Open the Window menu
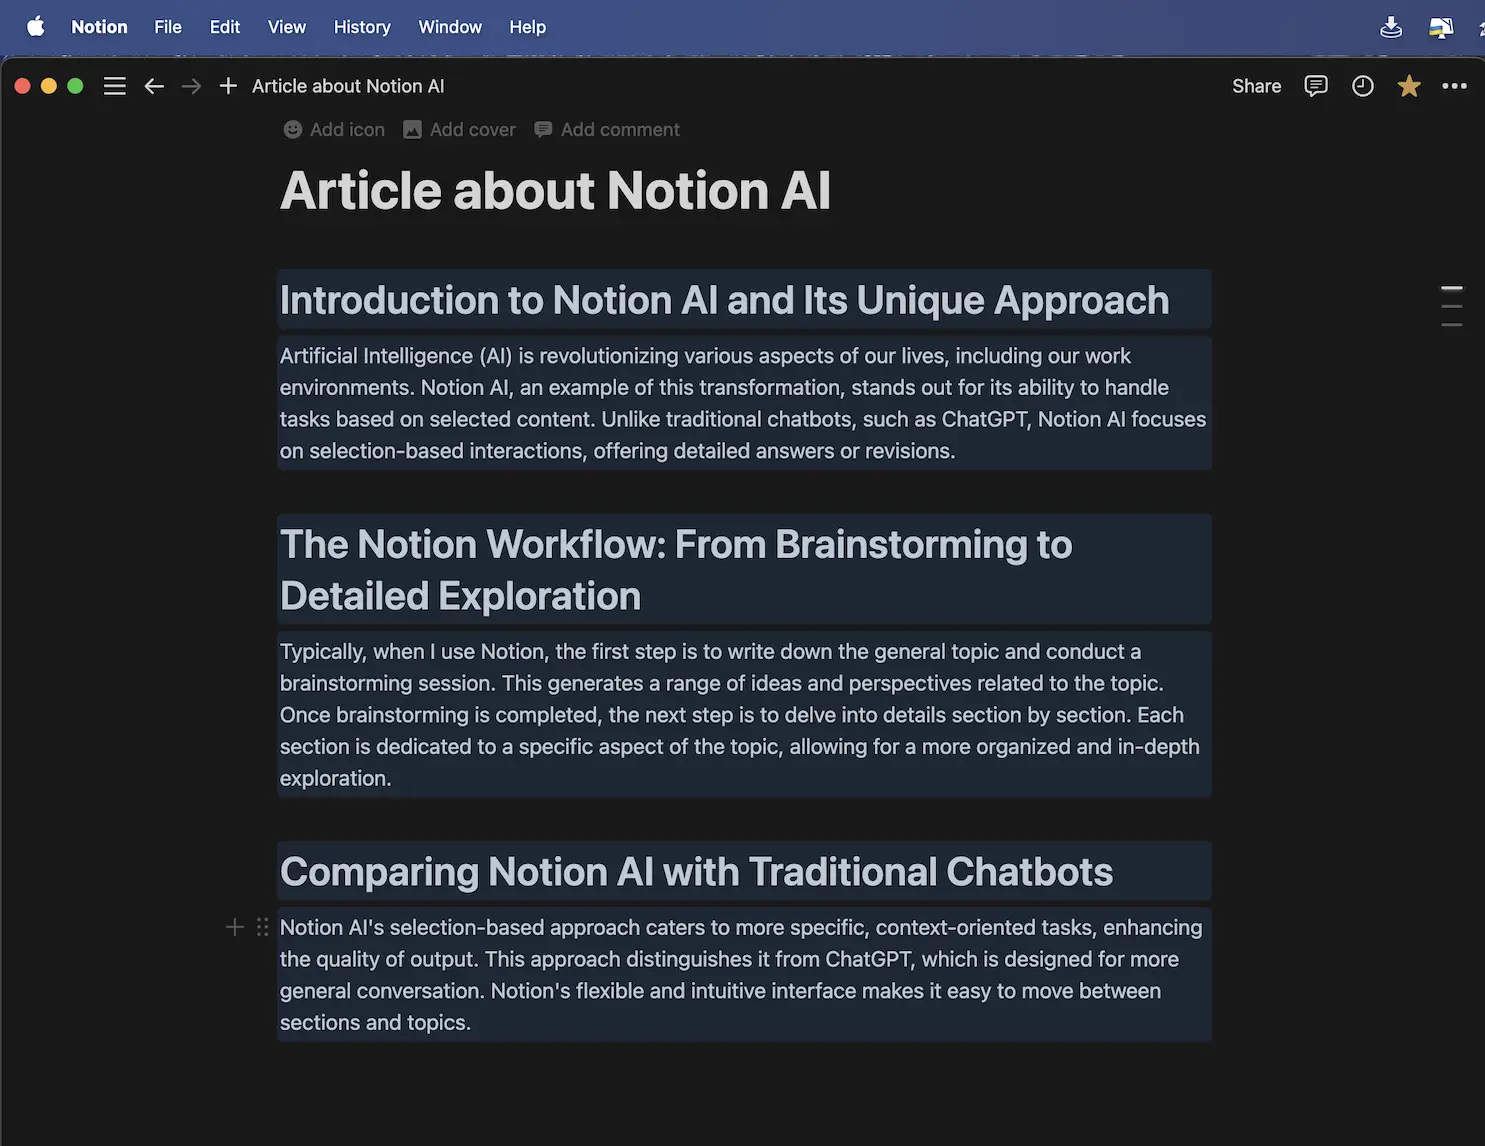The width and height of the screenshot is (1485, 1146). coord(450,27)
